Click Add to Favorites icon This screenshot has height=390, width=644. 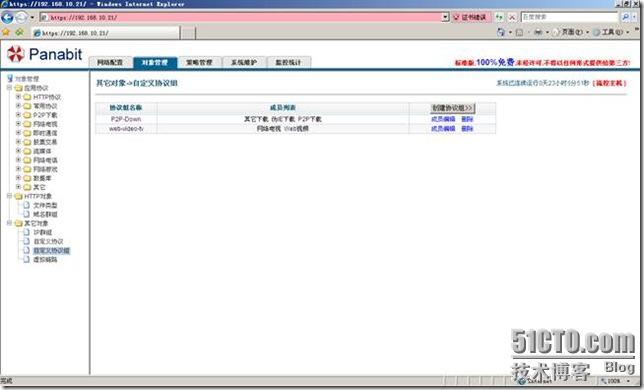point(19,32)
